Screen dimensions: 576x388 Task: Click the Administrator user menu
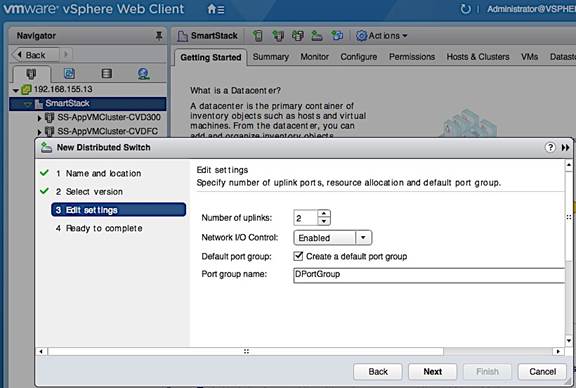tap(531, 9)
